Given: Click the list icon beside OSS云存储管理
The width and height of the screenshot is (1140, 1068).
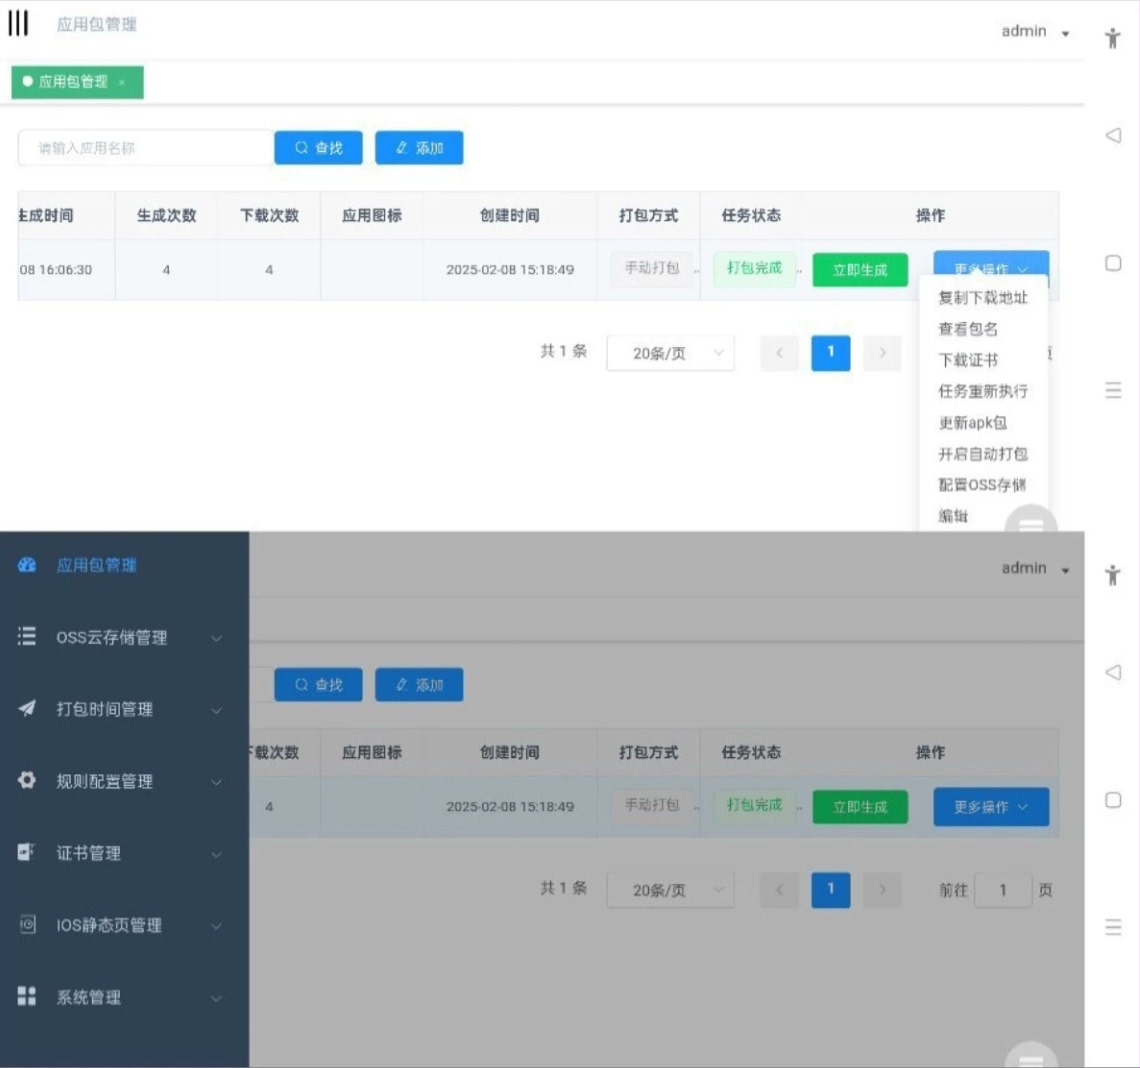Looking at the screenshot, I should coord(27,636).
